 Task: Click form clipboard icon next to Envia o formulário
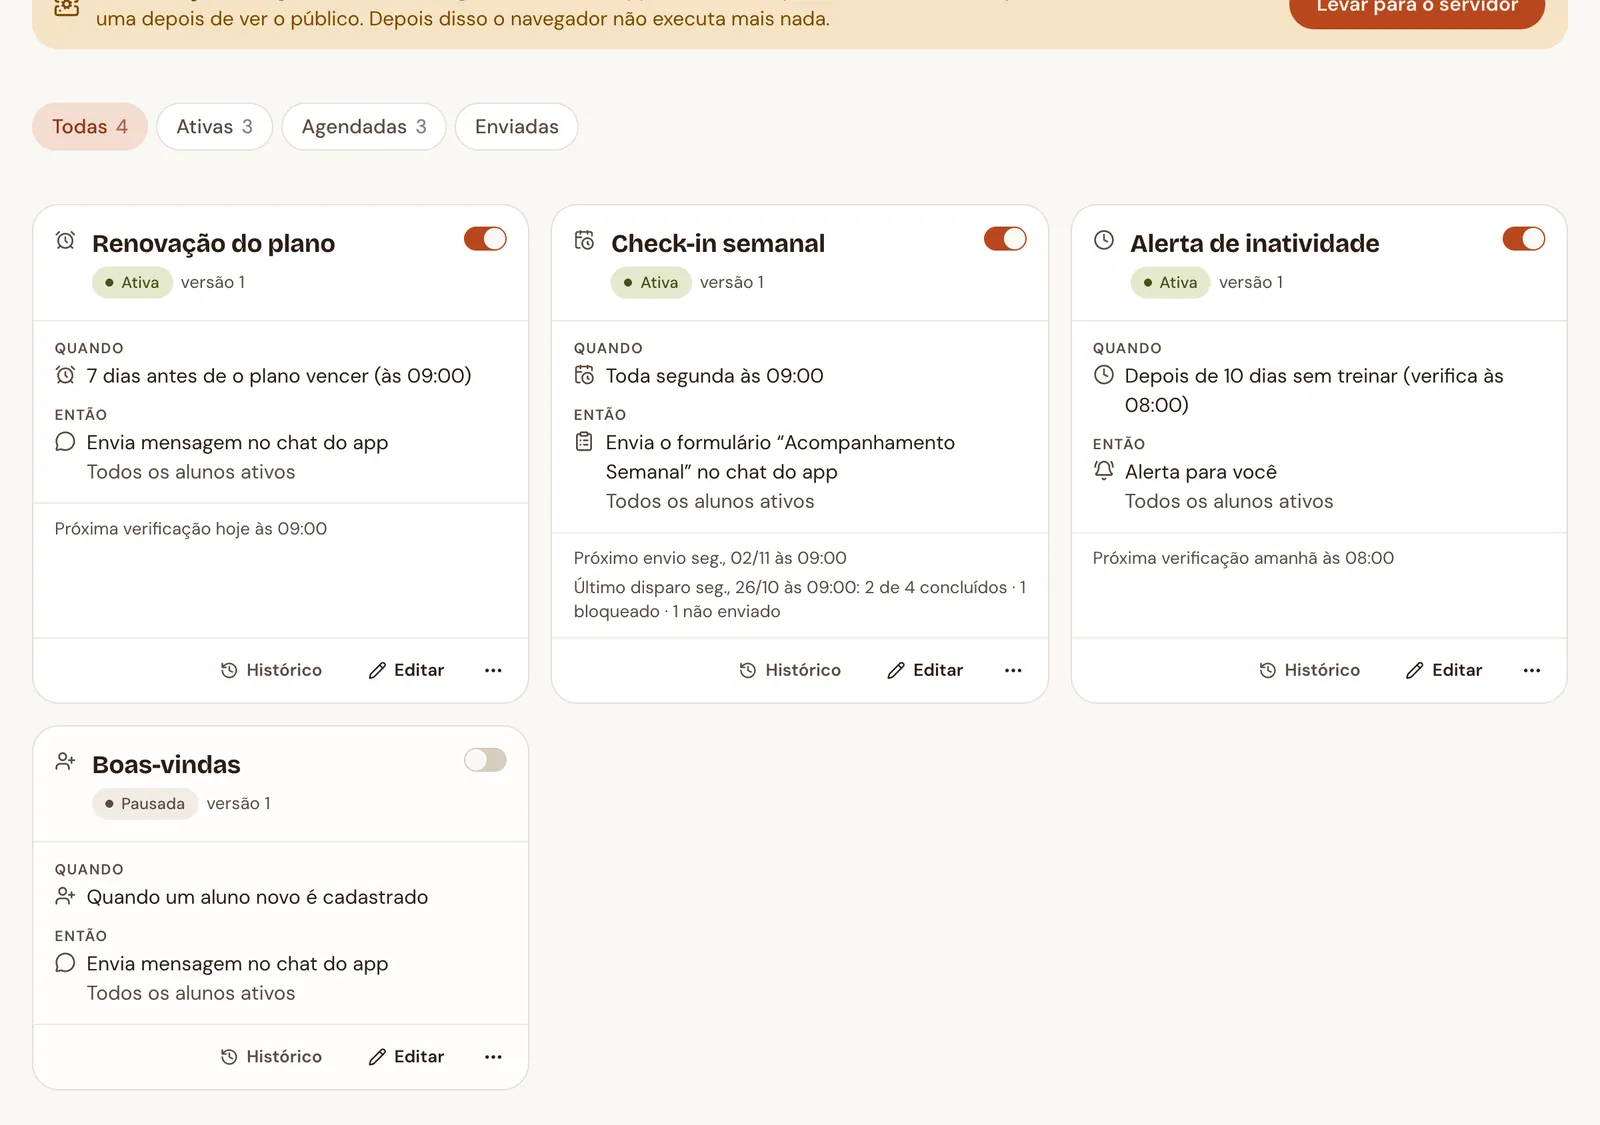point(584,442)
